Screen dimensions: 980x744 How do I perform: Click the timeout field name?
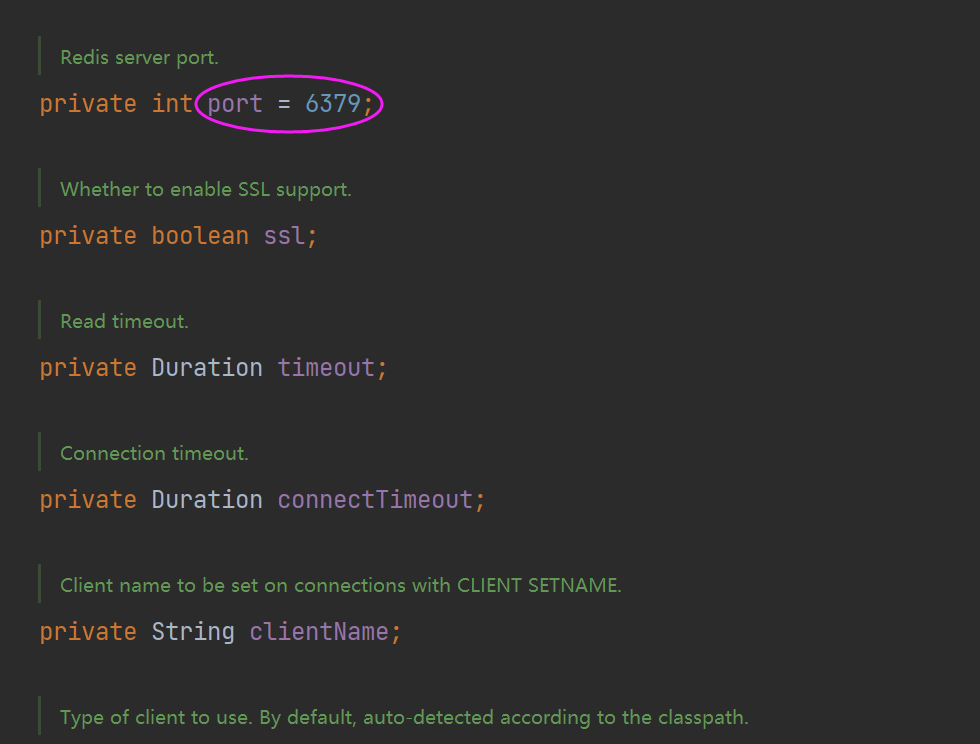coord(326,368)
